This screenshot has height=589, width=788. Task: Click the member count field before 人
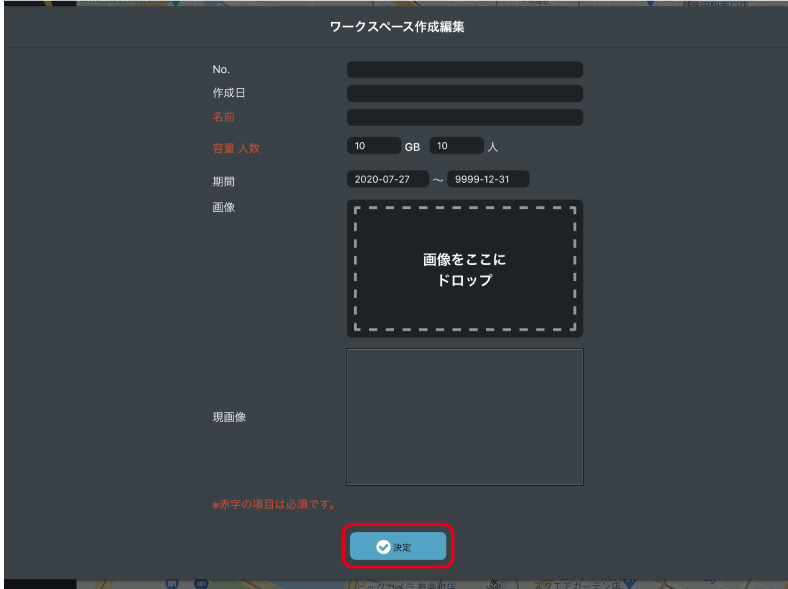click(x=456, y=146)
